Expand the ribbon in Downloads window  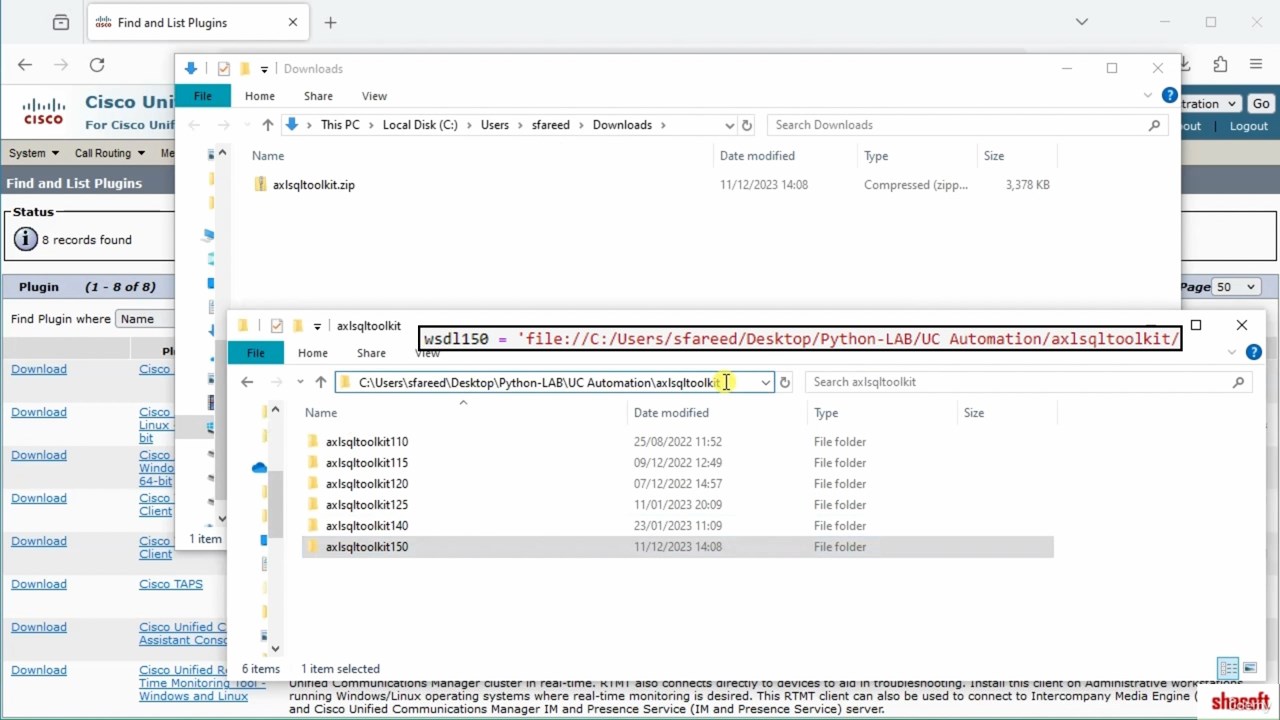tap(1148, 96)
